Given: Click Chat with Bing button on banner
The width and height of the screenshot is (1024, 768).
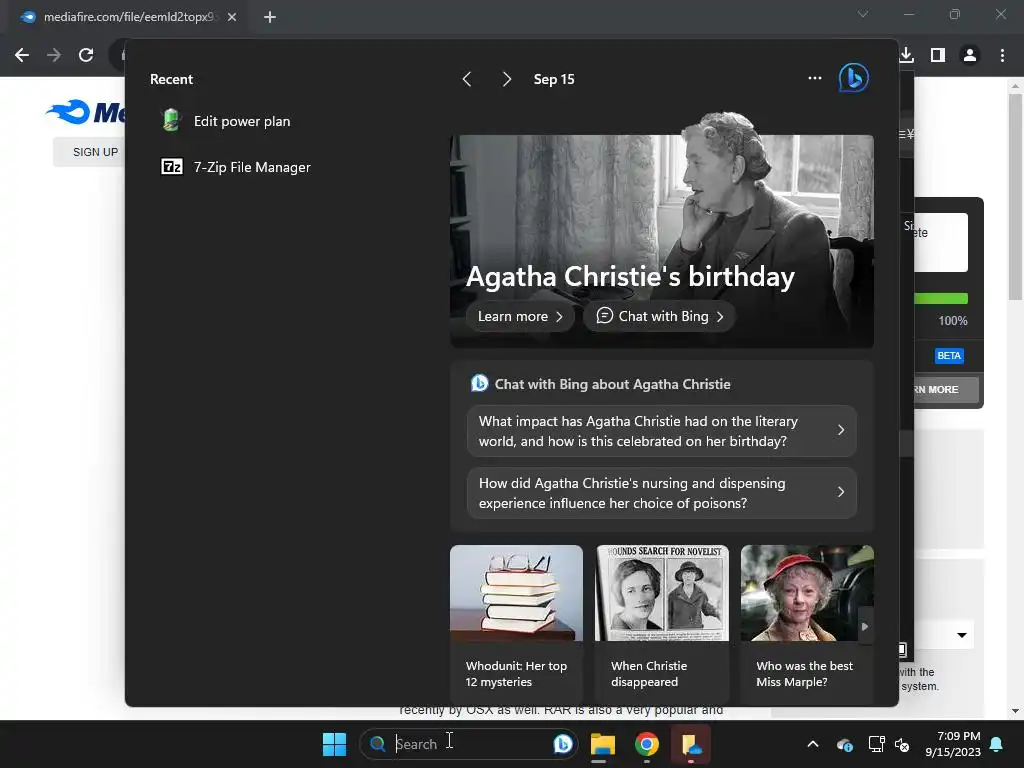Looking at the screenshot, I should (x=660, y=317).
